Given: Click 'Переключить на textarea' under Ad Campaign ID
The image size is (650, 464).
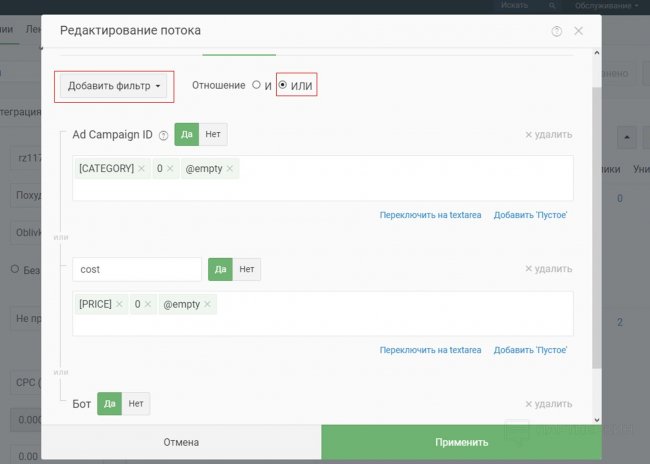Looking at the screenshot, I should click(430, 215).
